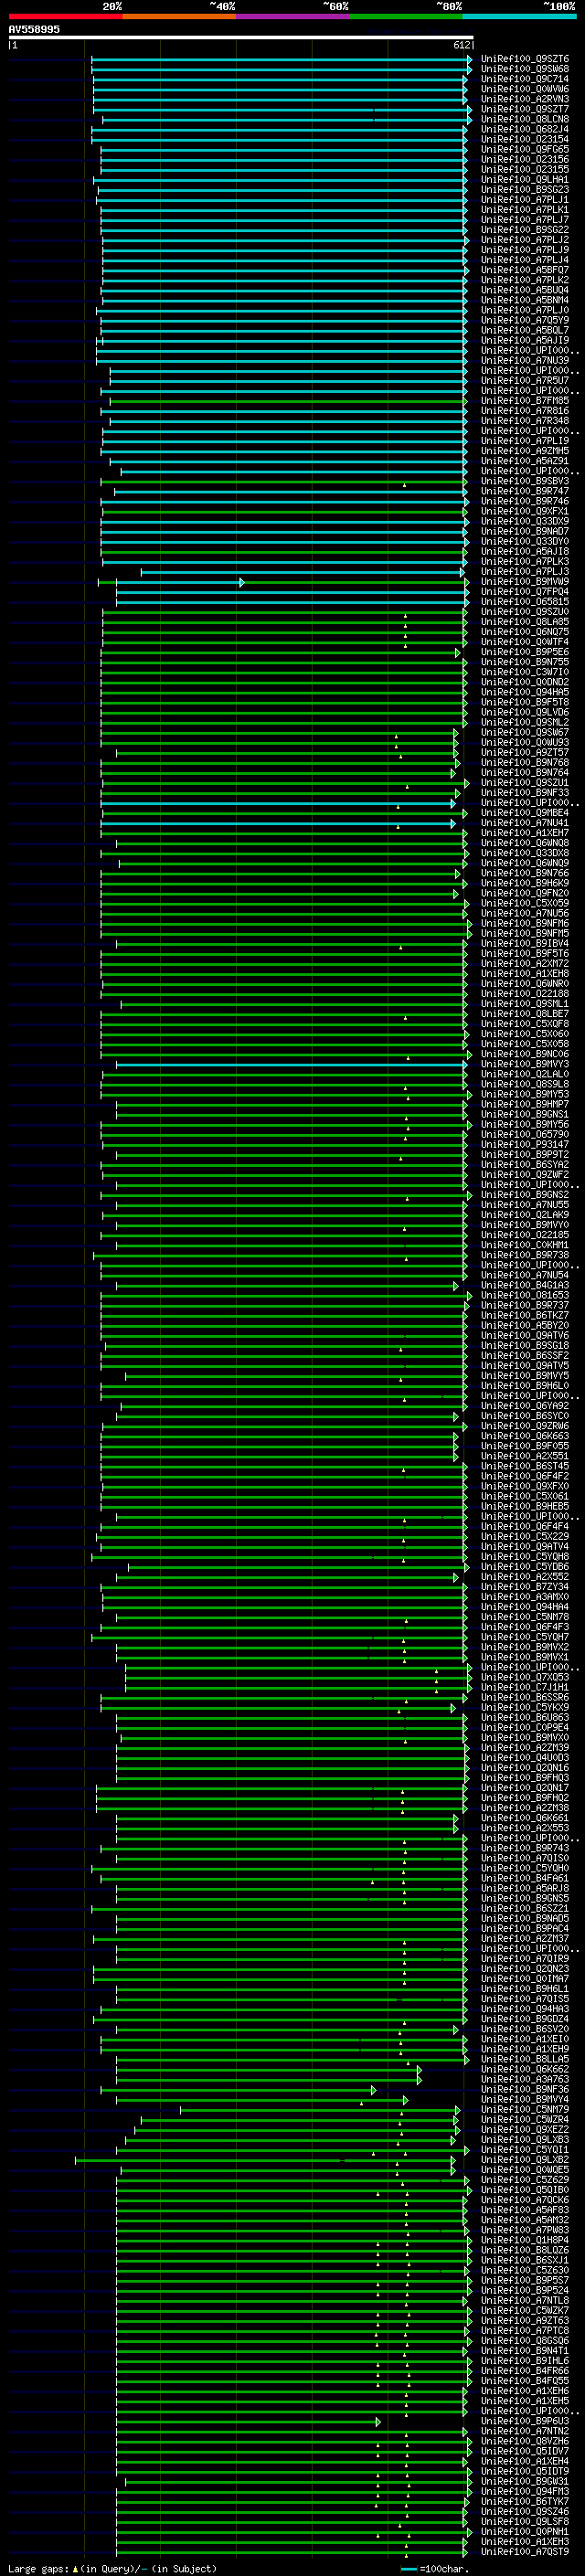Select hit label UniRef100_Q33DX8

pyautogui.click(x=525, y=852)
